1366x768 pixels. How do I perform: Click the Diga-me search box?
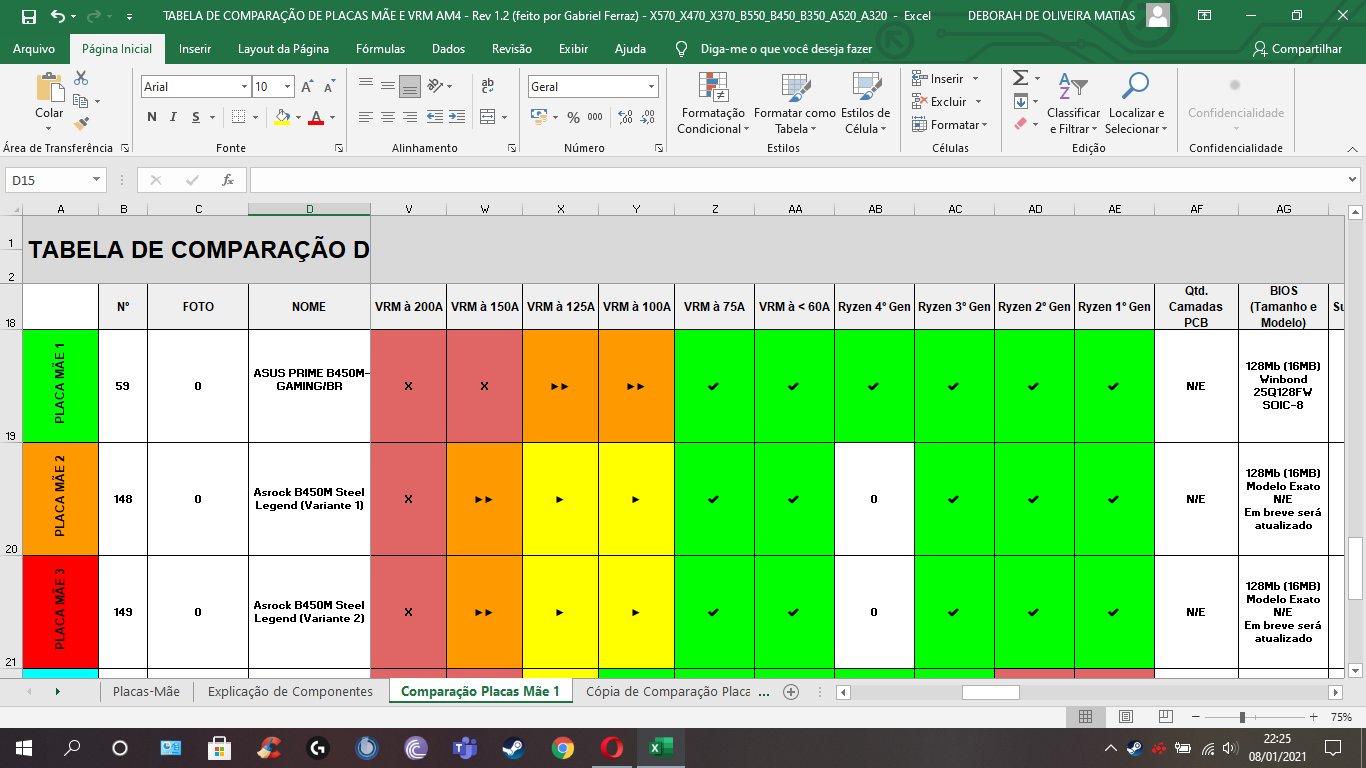pyautogui.click(x=785, y=49)
